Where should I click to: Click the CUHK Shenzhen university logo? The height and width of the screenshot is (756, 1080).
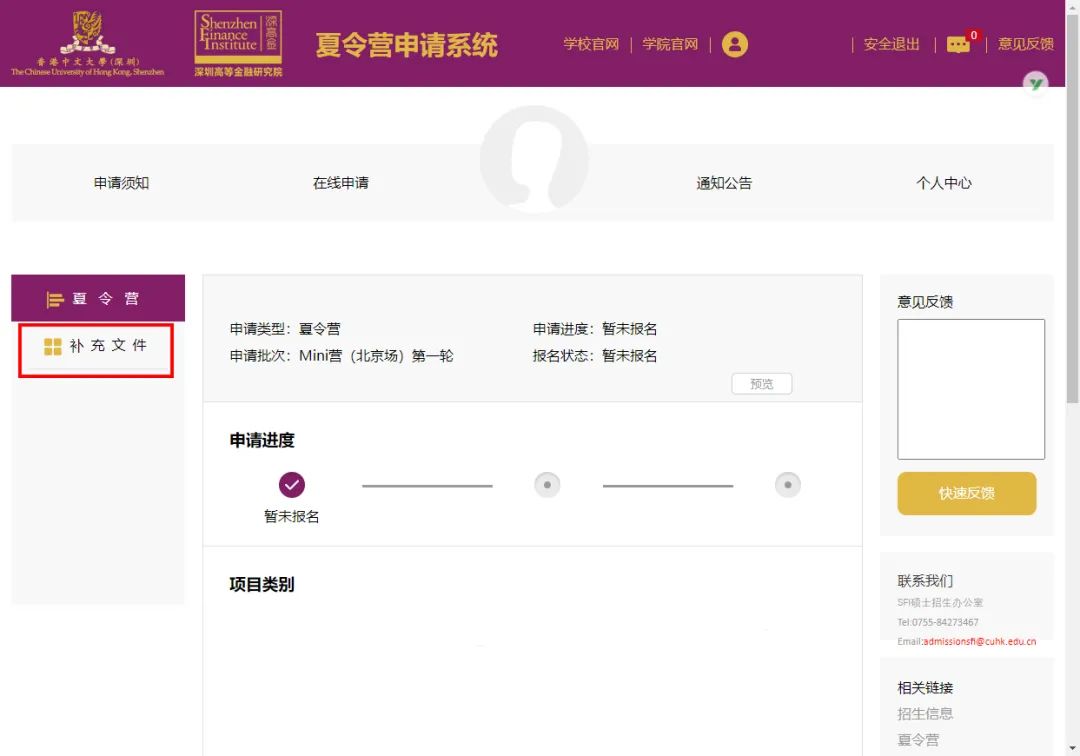[87, 43]
